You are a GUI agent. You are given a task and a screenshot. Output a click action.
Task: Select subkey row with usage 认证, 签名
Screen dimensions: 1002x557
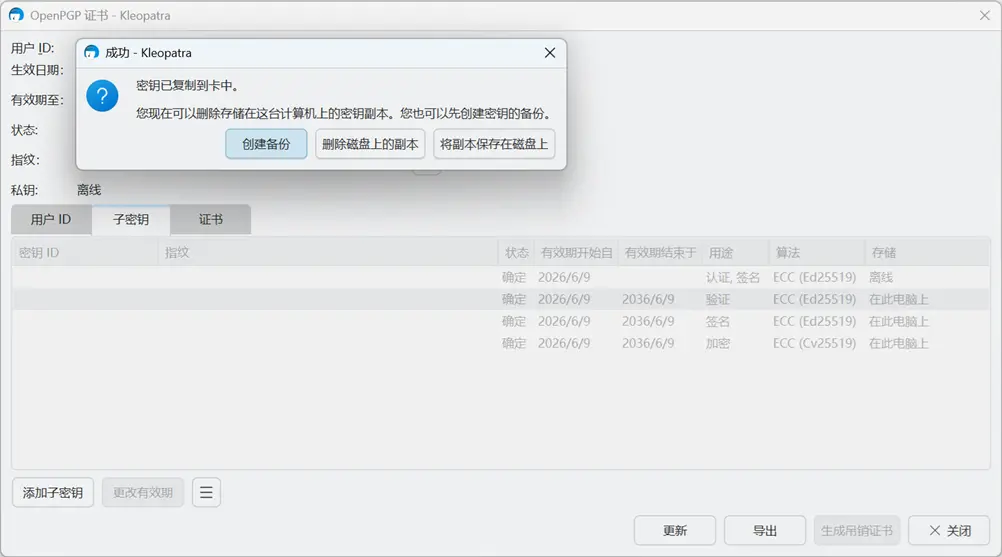click(501, 277)
